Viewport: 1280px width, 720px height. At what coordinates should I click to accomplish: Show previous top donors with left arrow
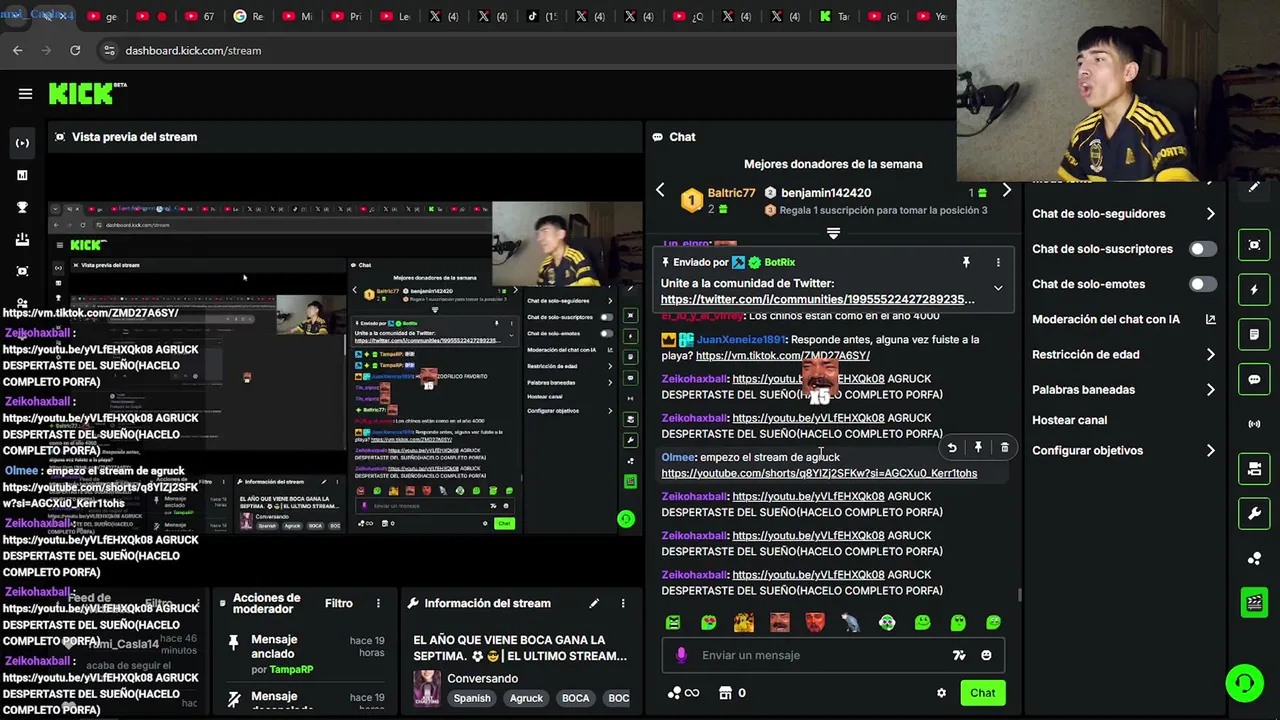[660, 191]
